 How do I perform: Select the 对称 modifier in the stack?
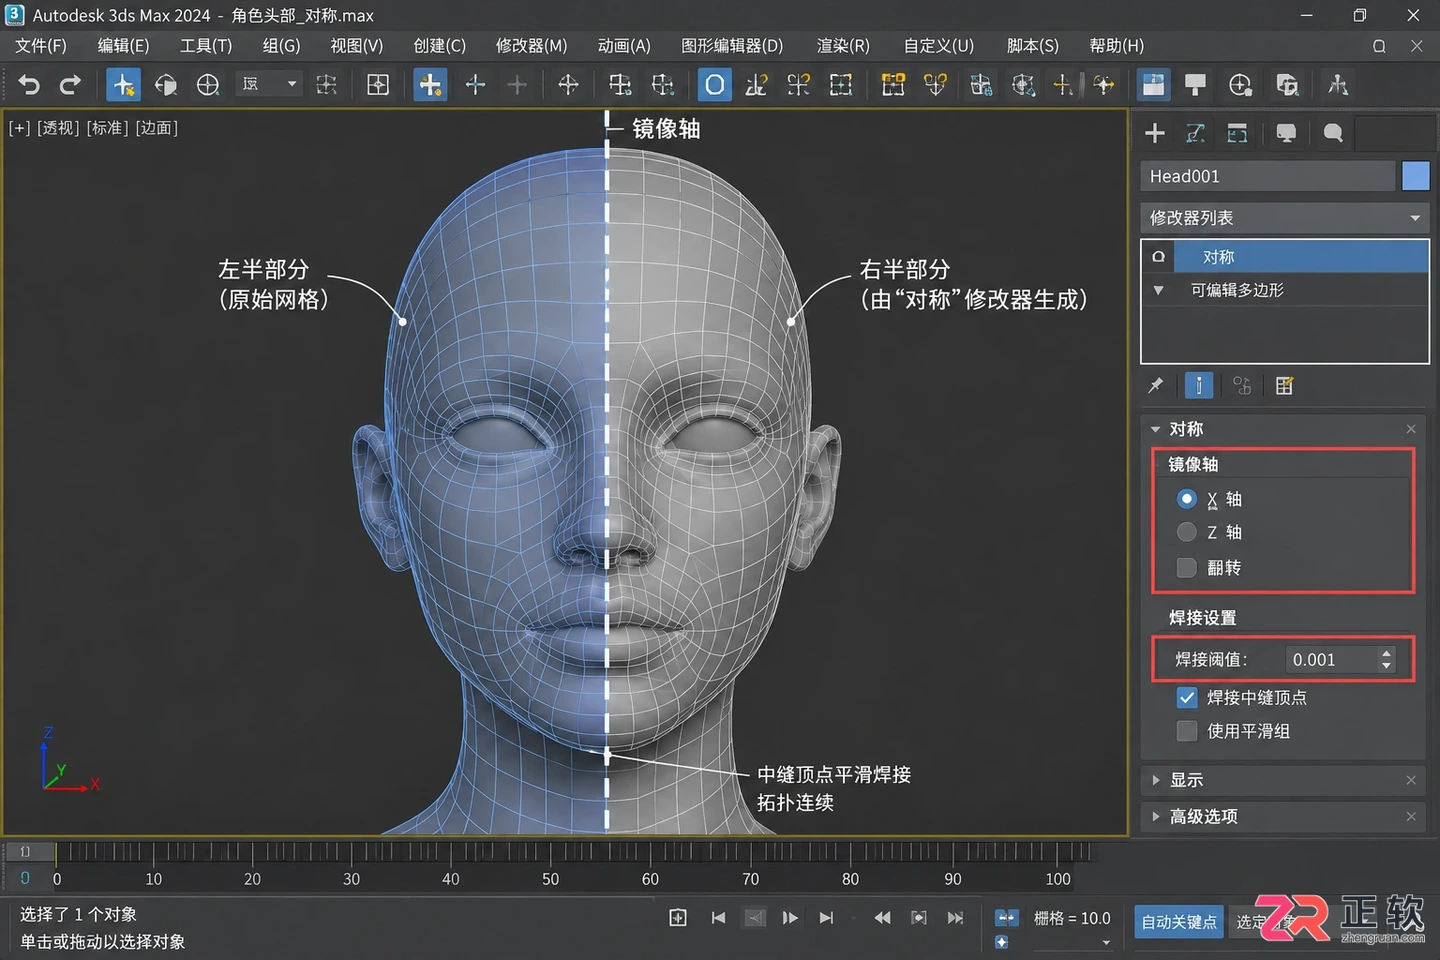pos(1301,257)
